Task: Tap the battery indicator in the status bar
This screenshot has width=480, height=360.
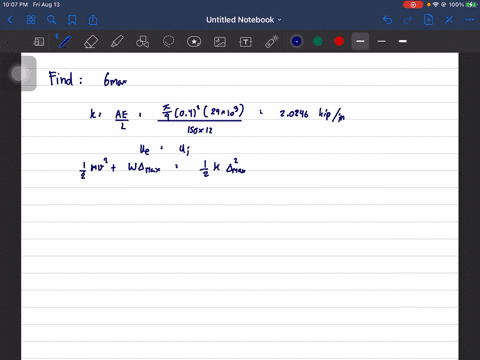Action: click(471, 5)
